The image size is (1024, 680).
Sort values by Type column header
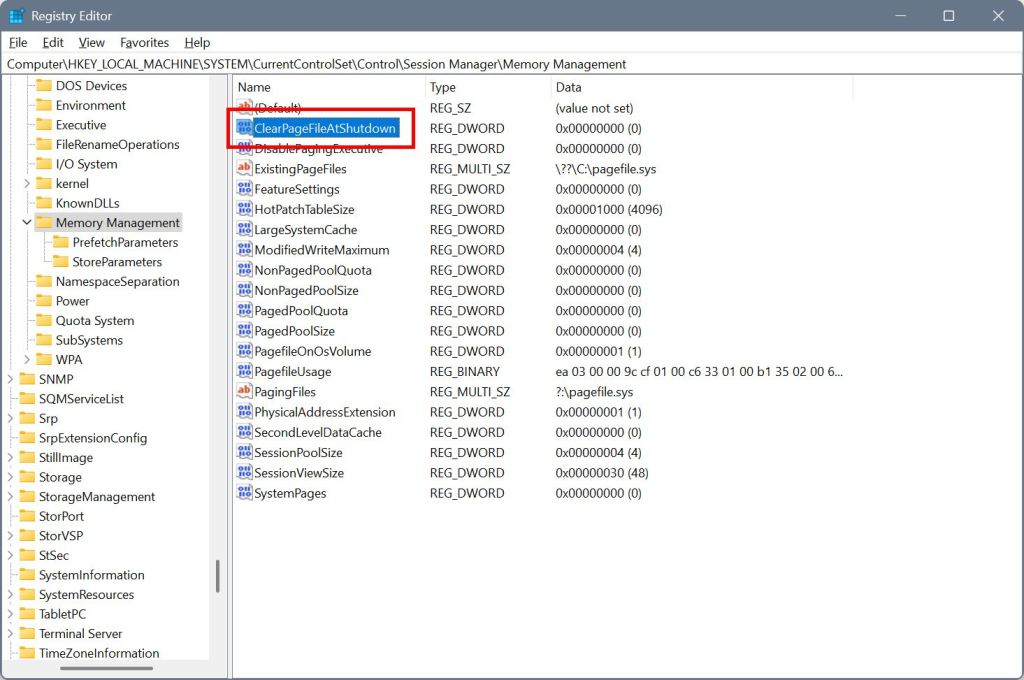point(488,87)
